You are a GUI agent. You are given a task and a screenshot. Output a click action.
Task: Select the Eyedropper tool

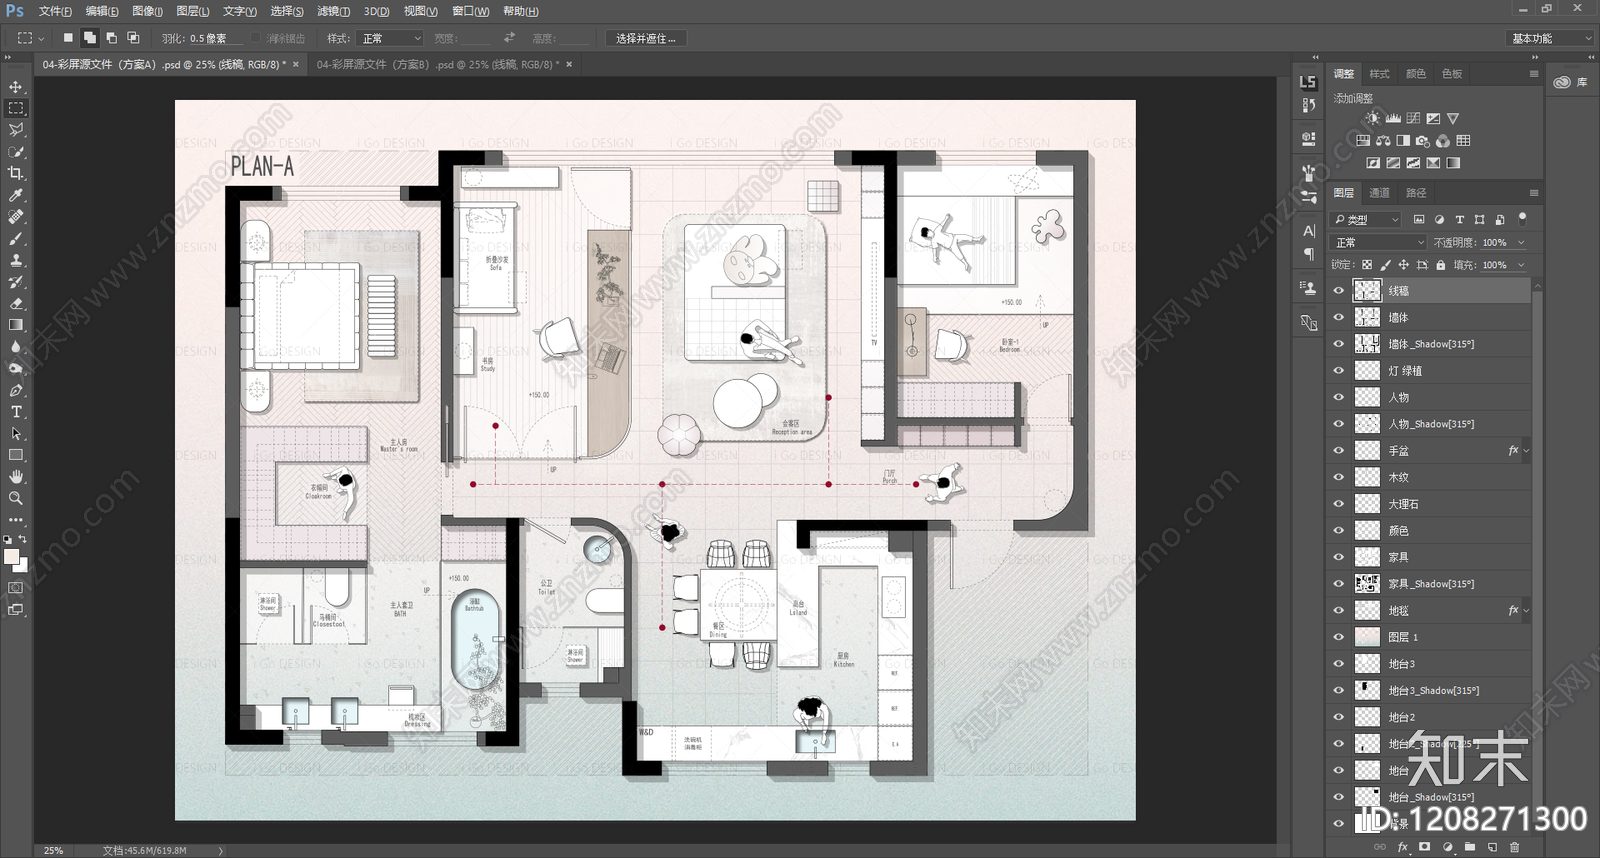(16, 195)
